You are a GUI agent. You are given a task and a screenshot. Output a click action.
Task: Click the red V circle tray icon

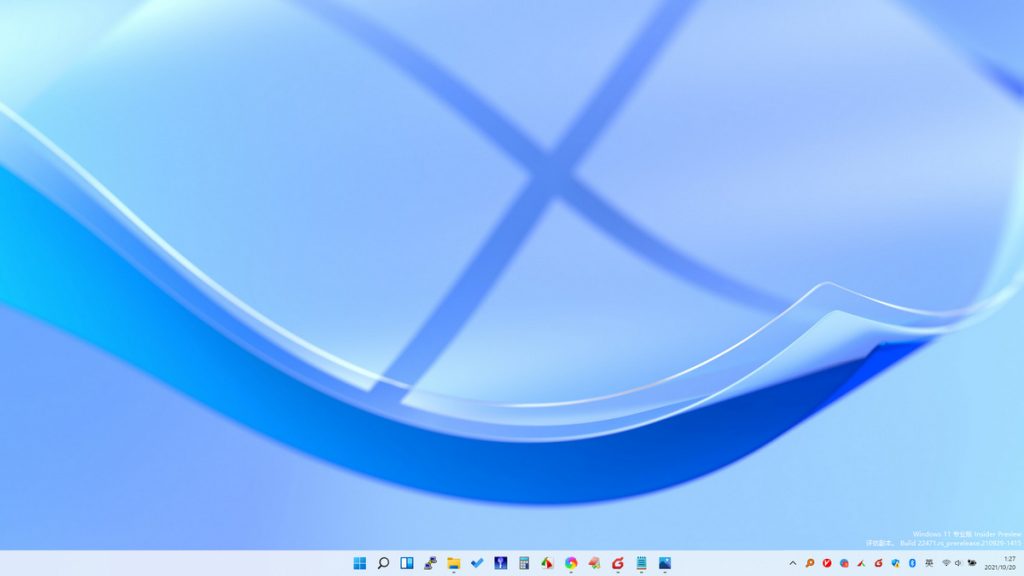827,563
